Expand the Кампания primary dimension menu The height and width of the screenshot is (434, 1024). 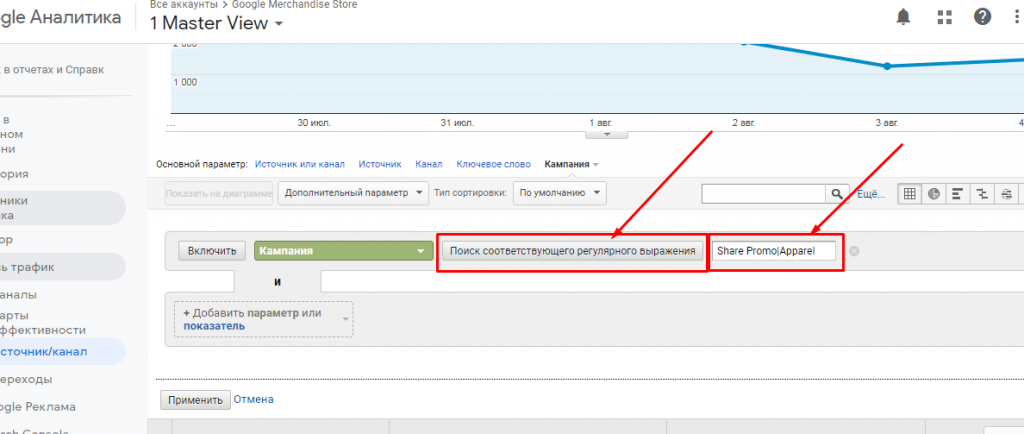click(571, 164)
